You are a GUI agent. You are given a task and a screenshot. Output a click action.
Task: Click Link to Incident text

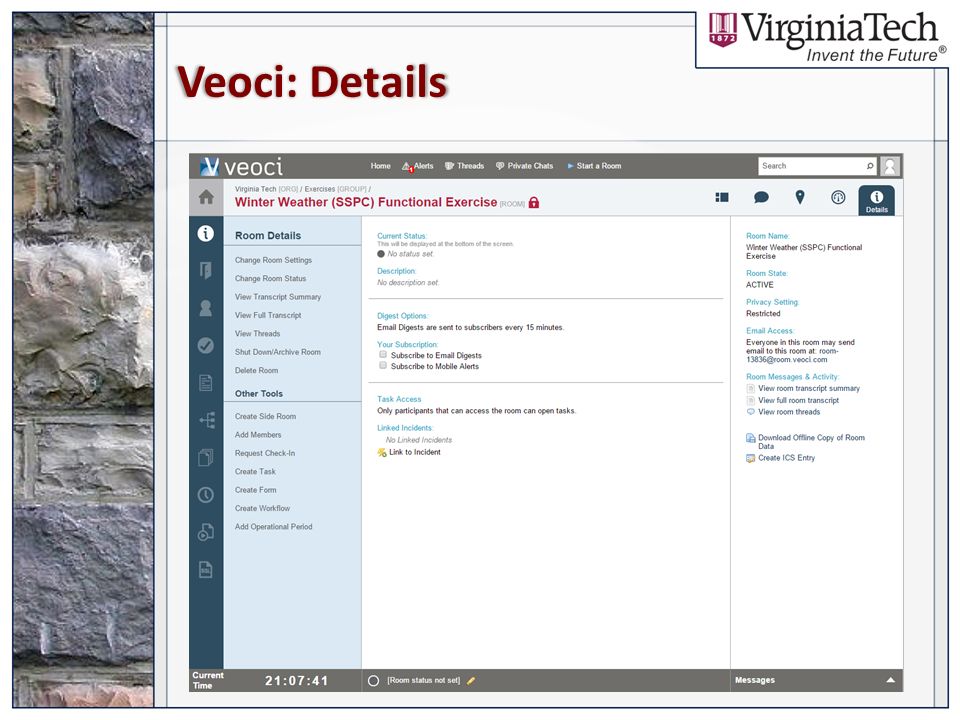[415, 452]
